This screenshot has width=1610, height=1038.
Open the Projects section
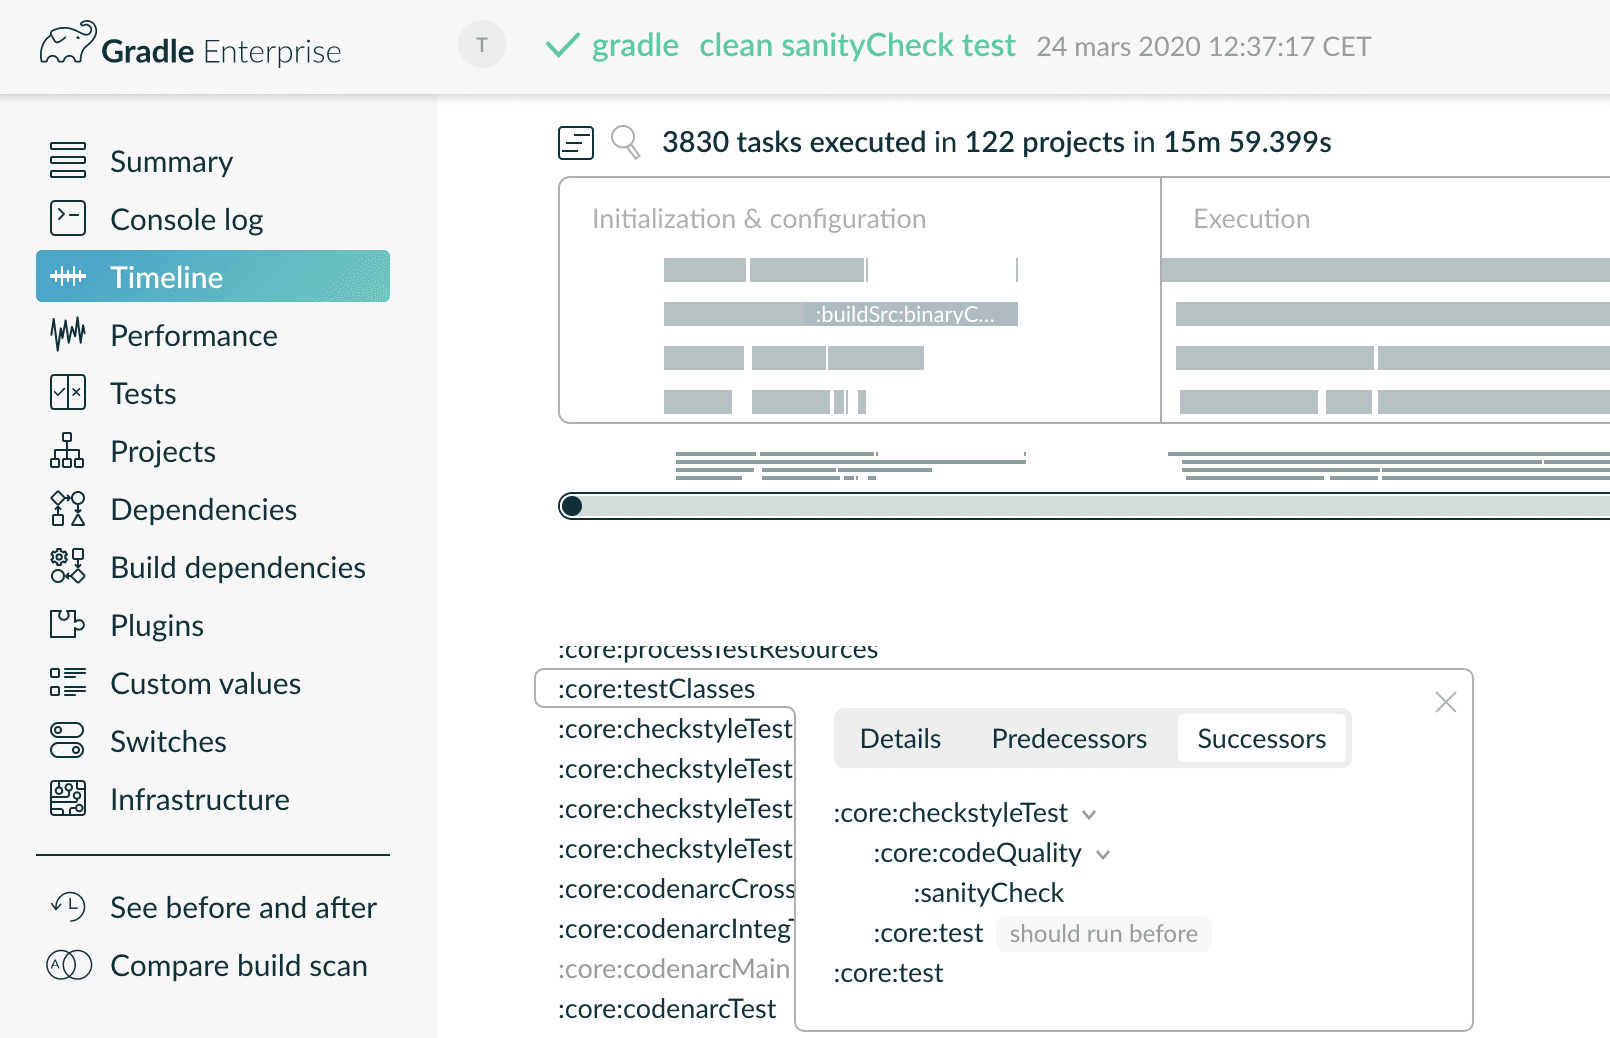coord(163,451)
